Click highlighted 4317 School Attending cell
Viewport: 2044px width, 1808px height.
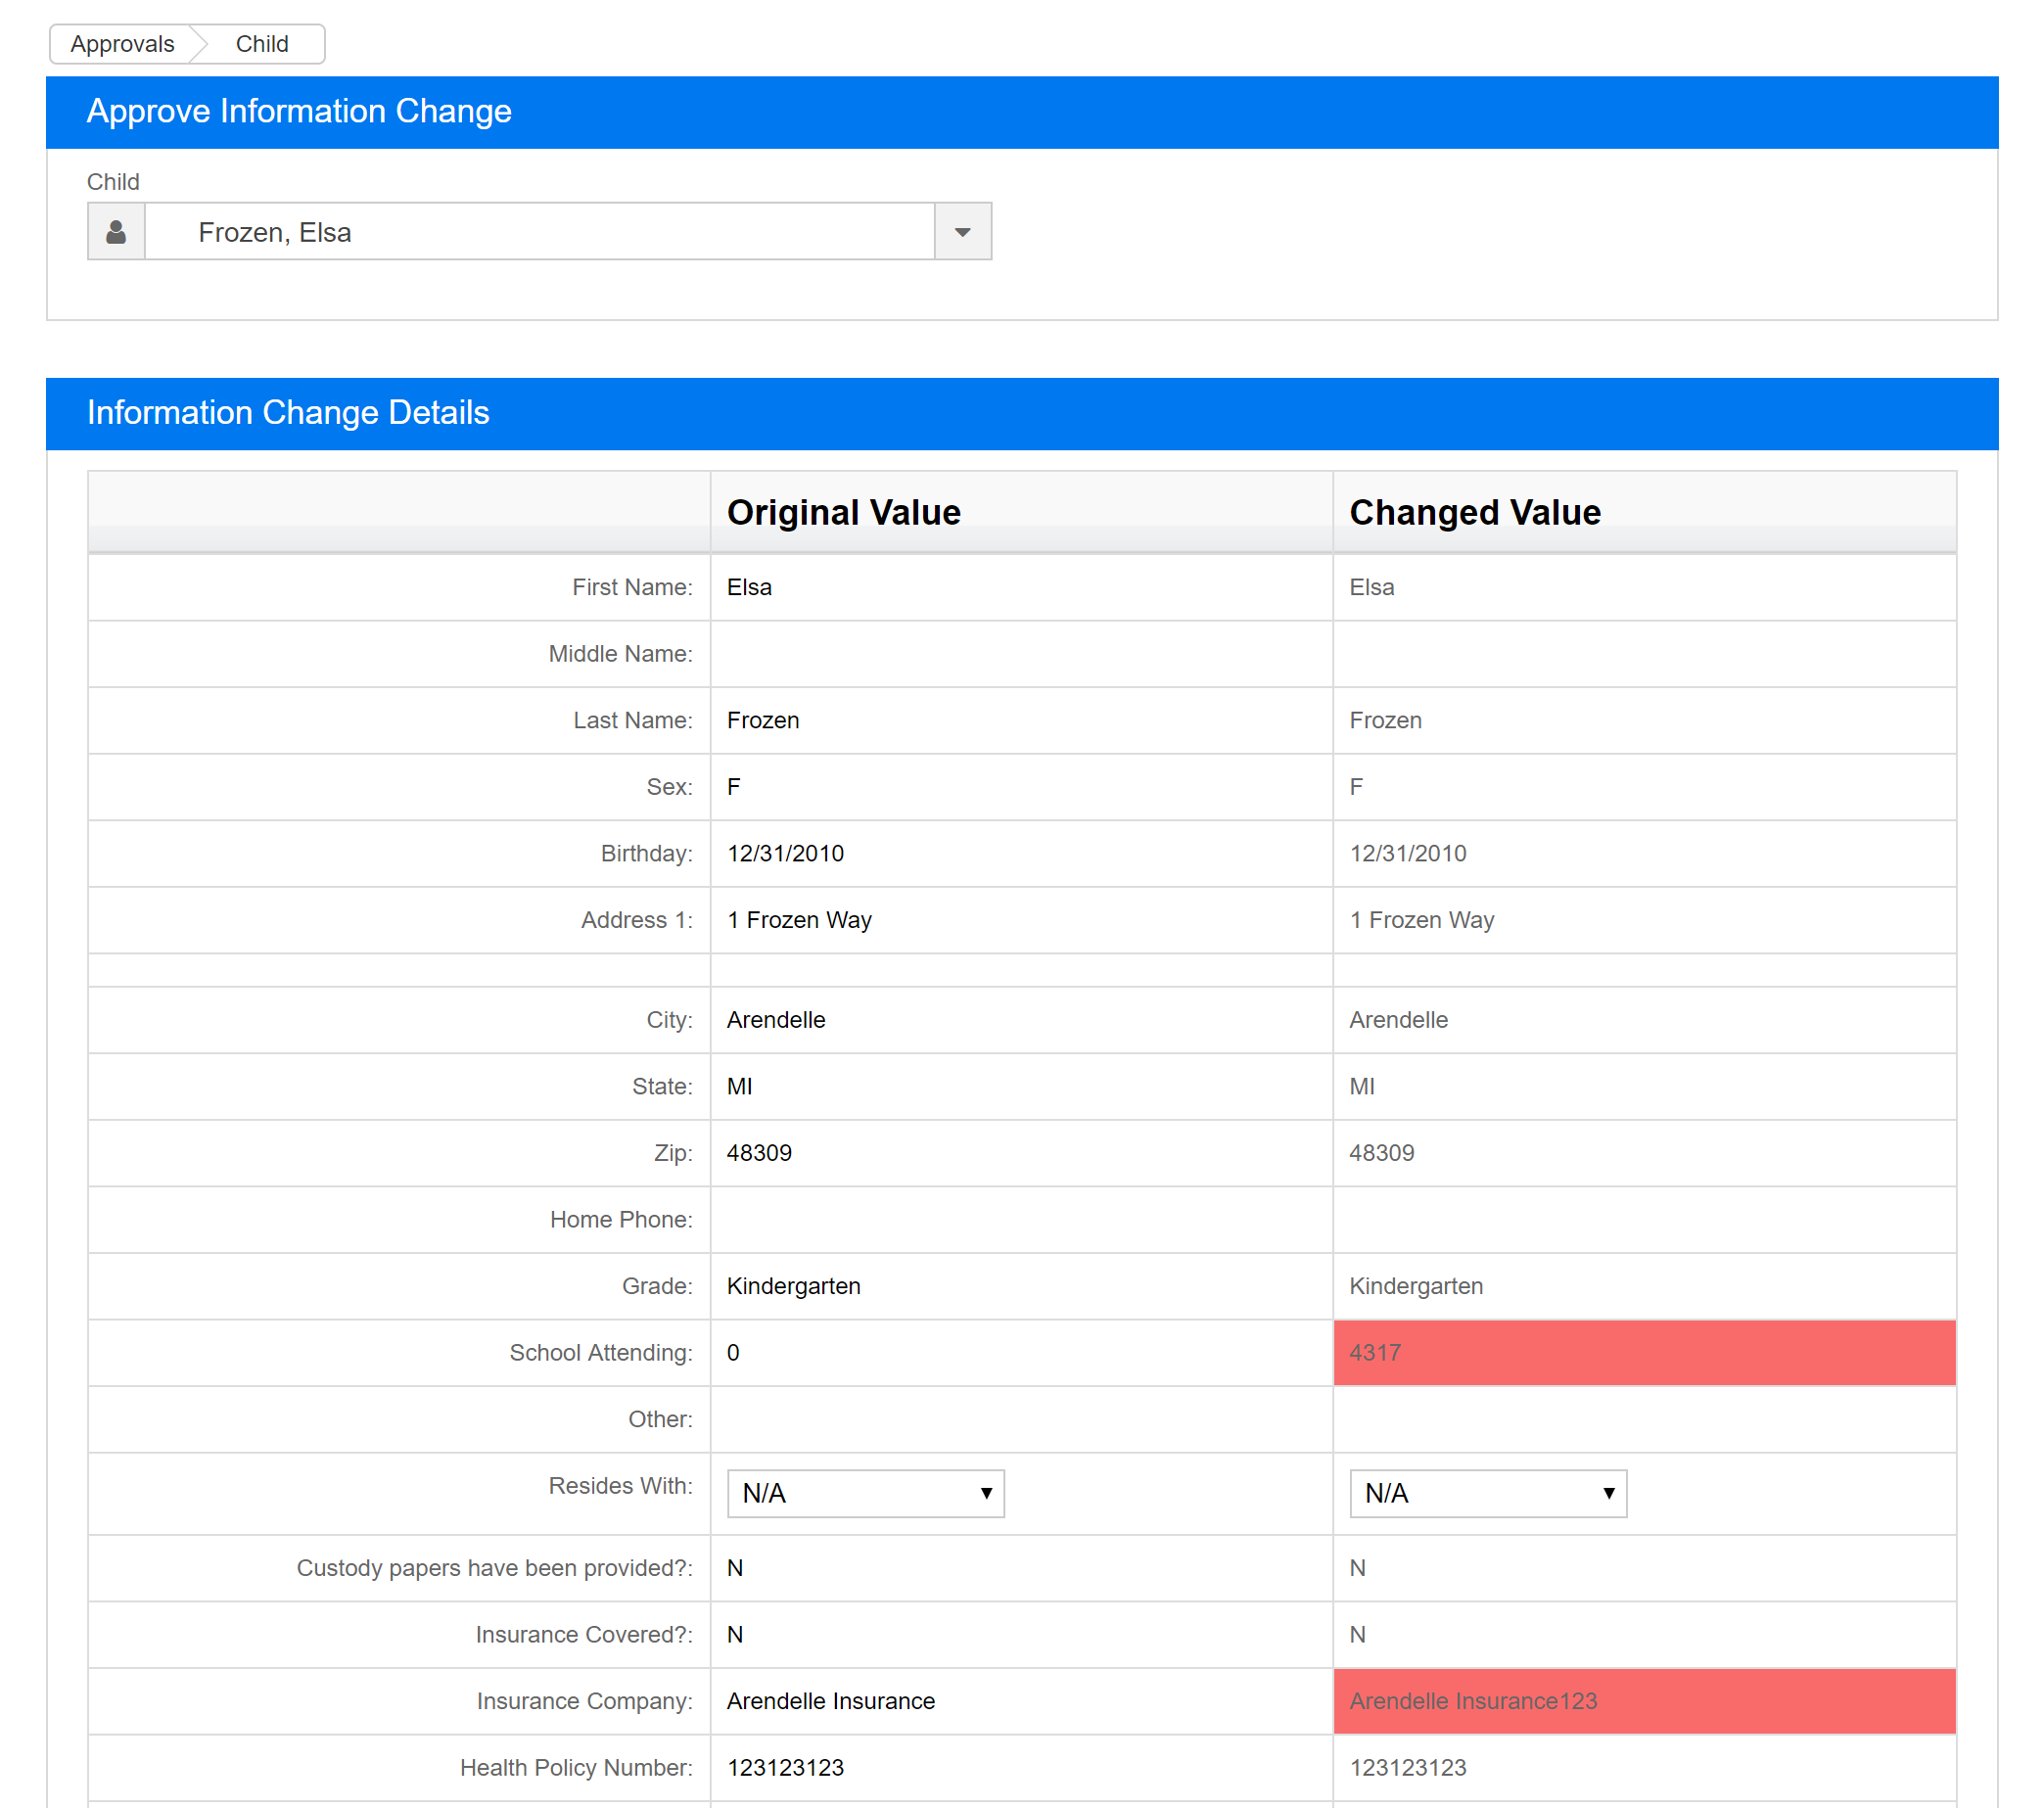(x=1643, y=1353)
